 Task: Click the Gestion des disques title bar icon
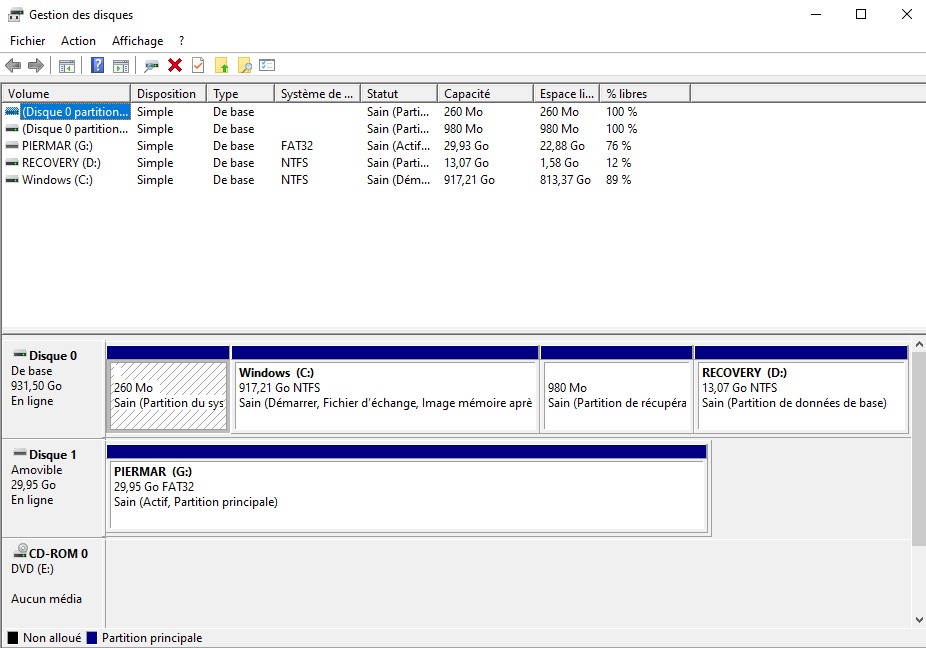[15, 15]
